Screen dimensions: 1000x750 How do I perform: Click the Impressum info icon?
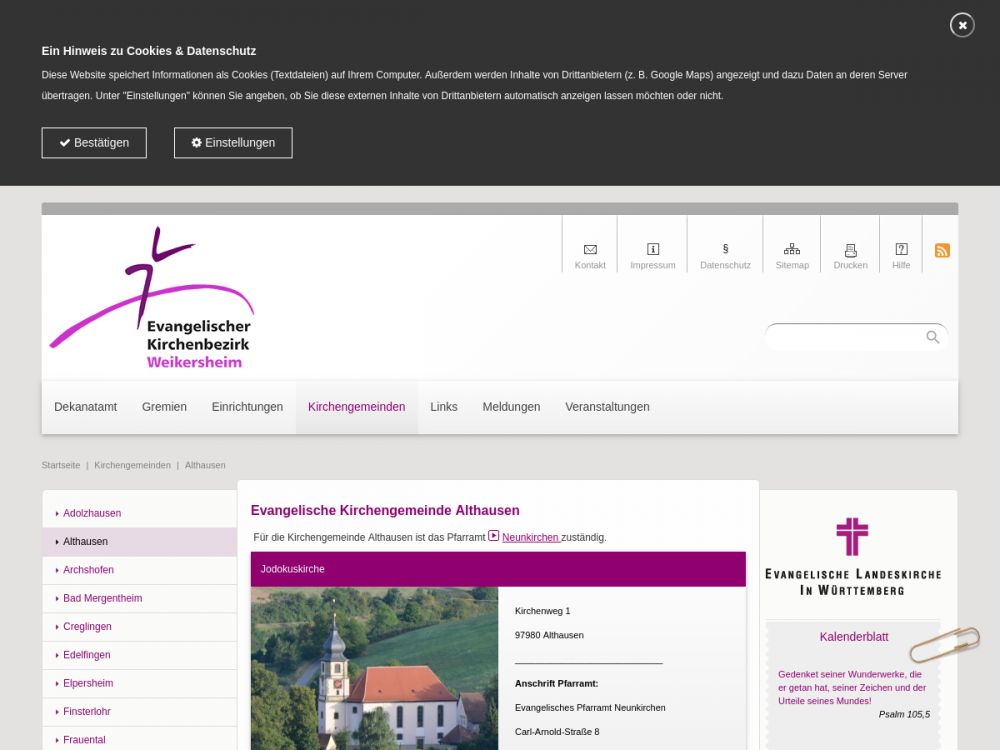(653, 250)
